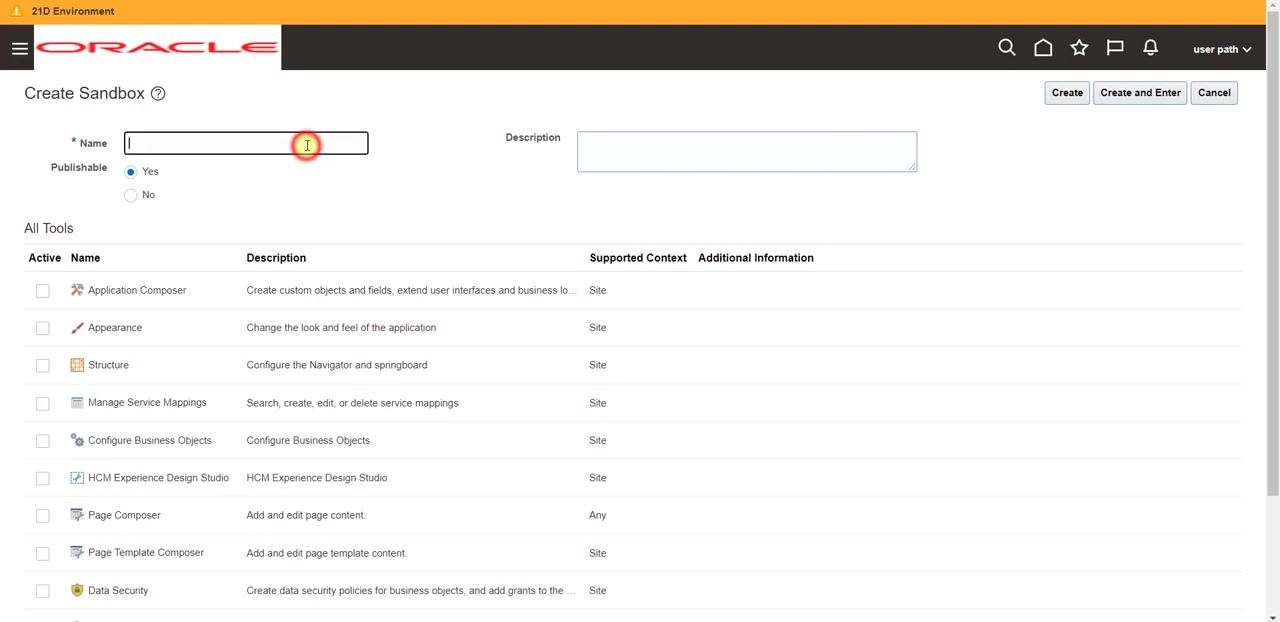Image resolution: width=1280 pixels, height=622 pixels.
Task: Click the Name column header in All Tools
Action: click(x=85, y=258)
